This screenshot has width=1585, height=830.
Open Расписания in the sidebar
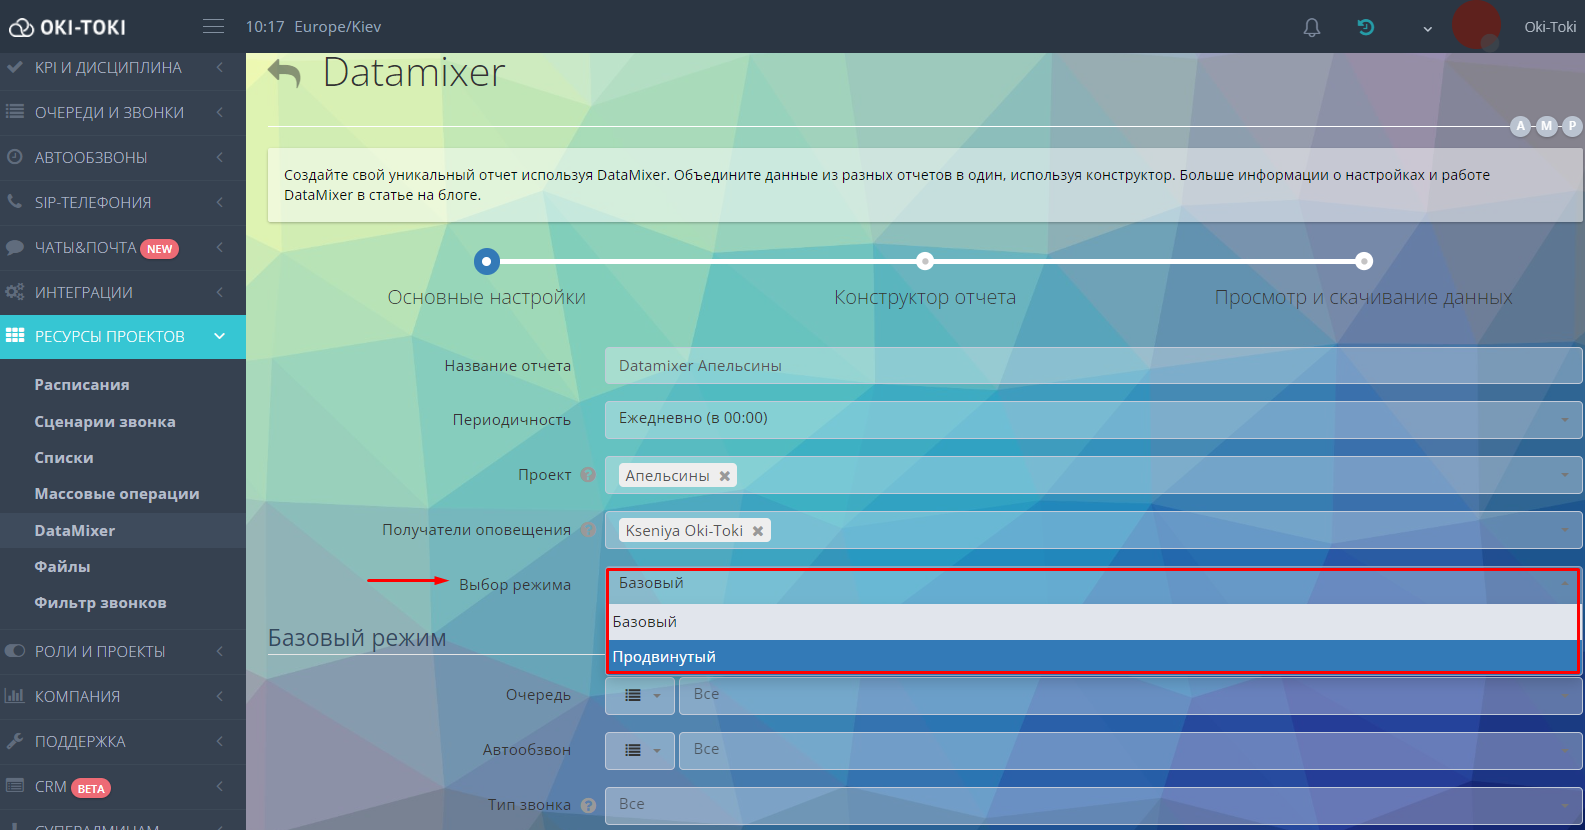[82, 385]
